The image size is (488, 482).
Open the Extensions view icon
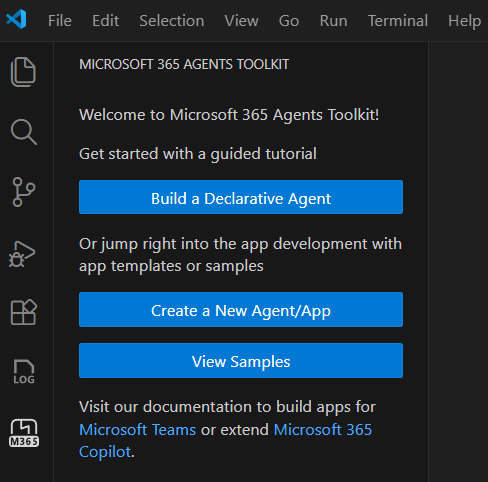[x=24, y=312]
